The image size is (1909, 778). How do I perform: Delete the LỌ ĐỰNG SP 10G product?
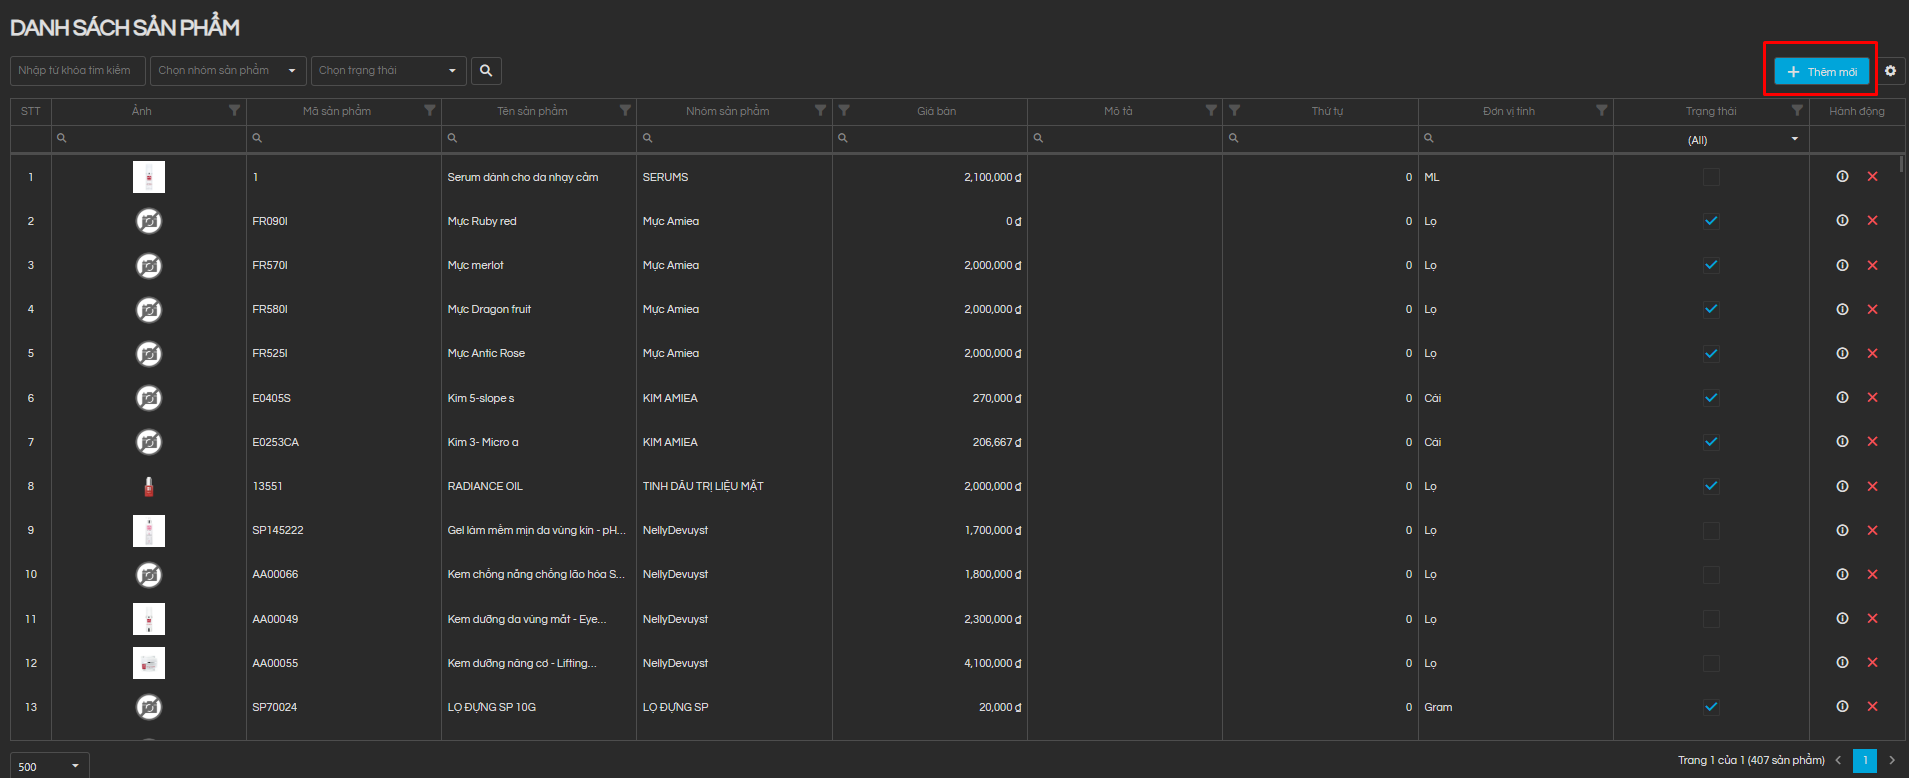click(x=1872, y=707)
